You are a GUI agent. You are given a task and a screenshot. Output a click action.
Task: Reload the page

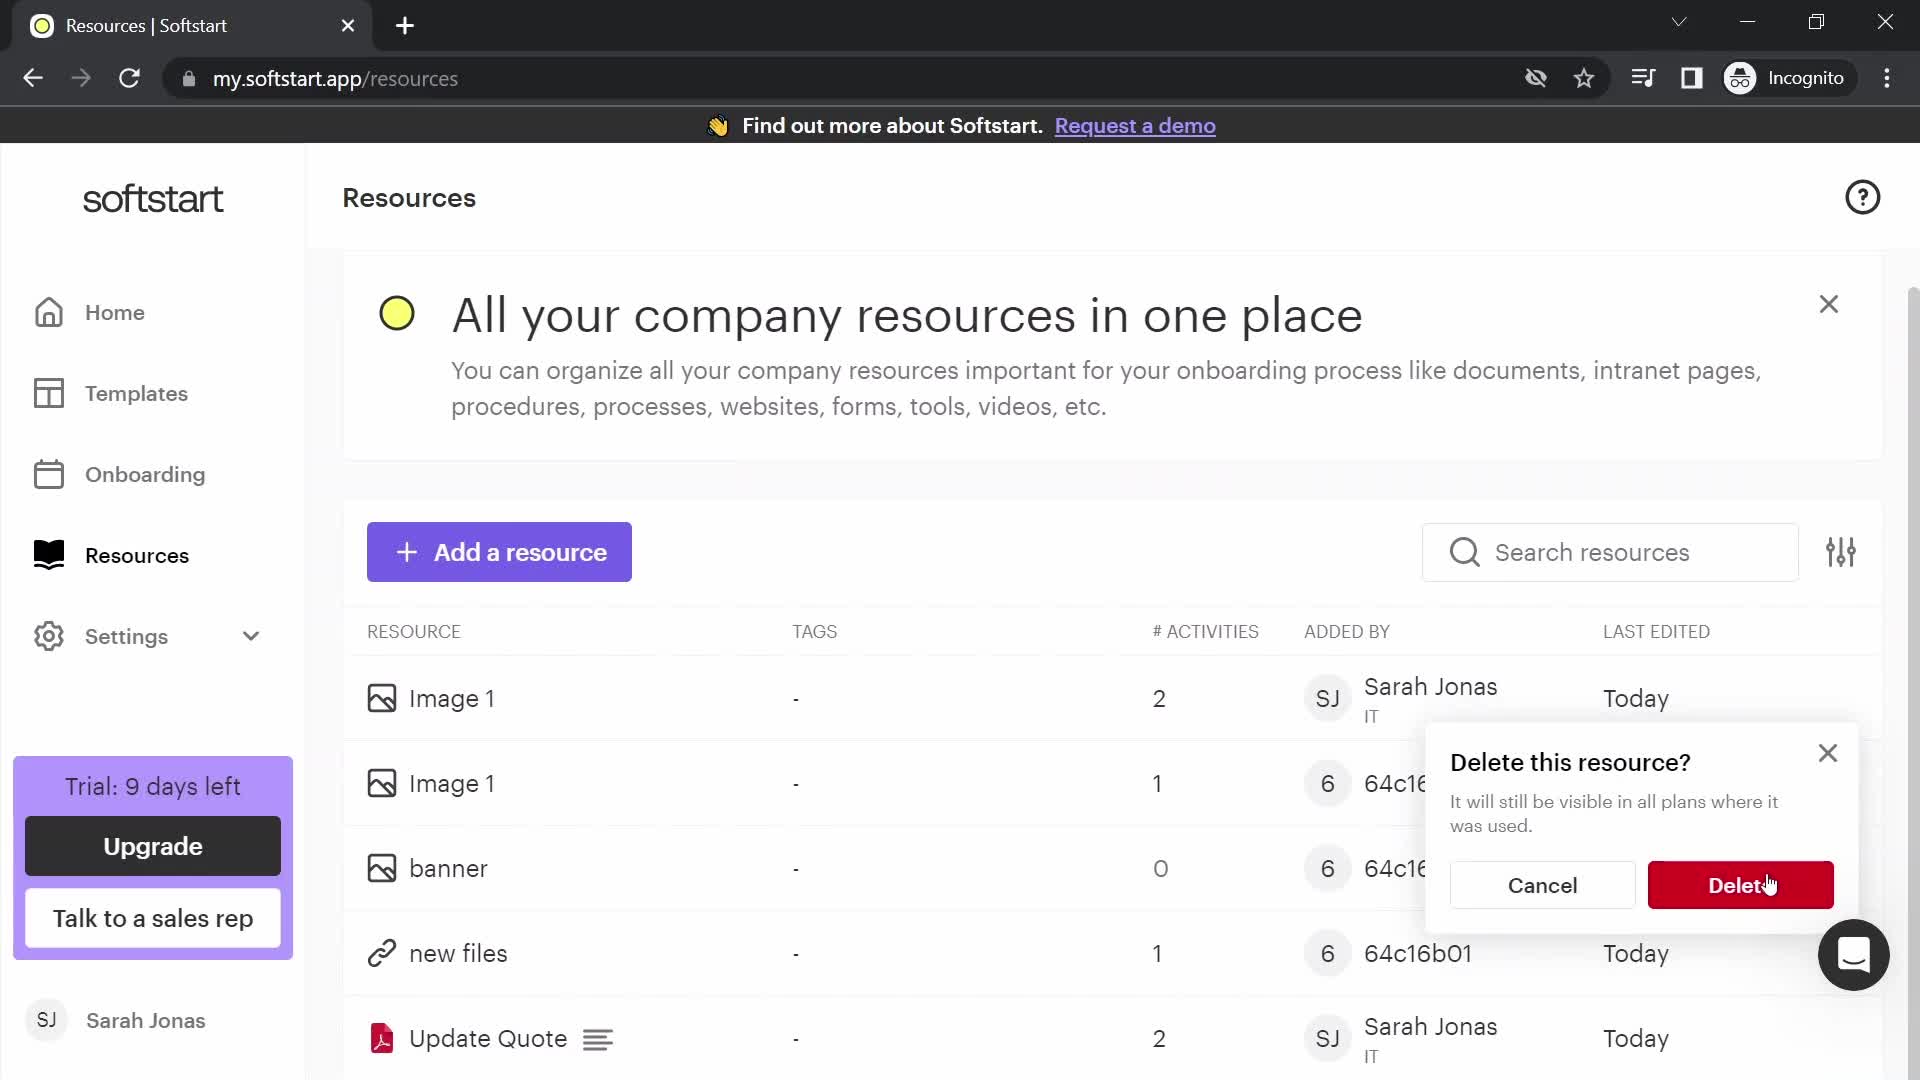129,78
